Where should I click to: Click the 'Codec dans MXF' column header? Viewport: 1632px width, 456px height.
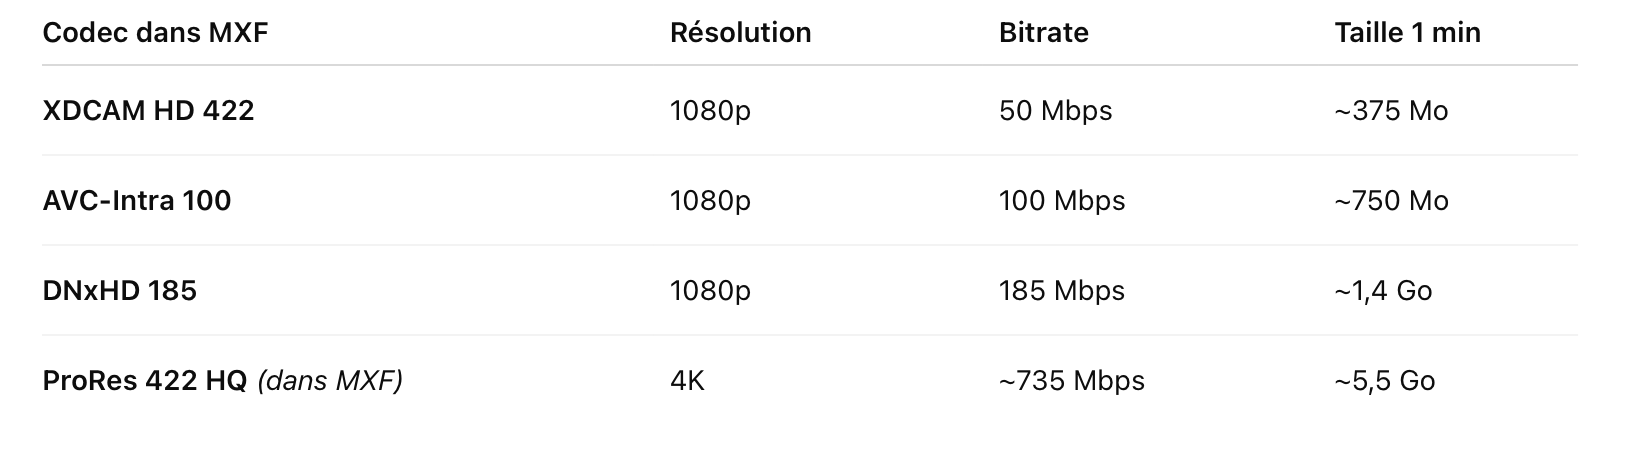[x=156, y=33]
